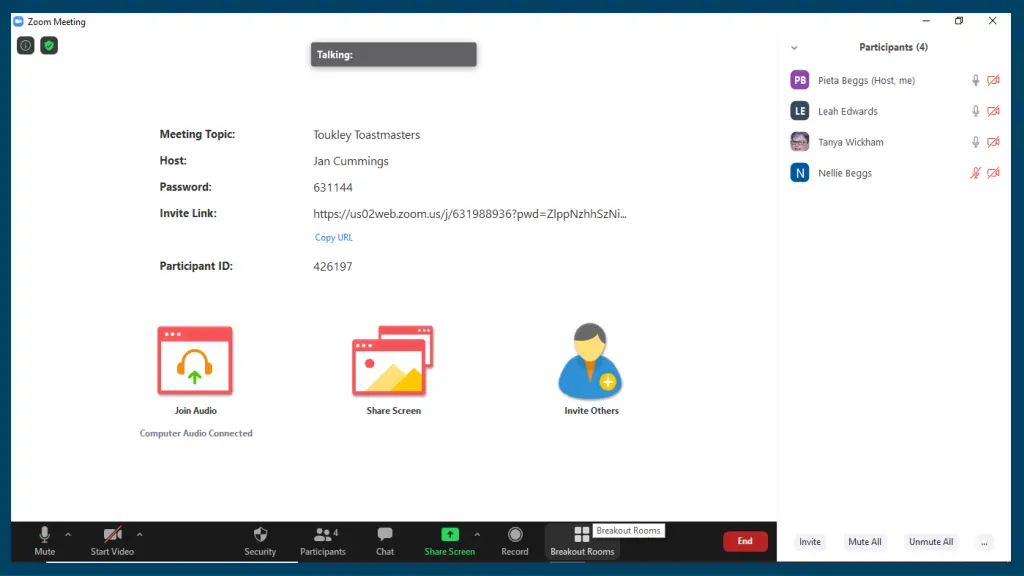Click the Participant ID value 426197
The image size is (1024, 576).
pyautogui.click(x=332, y=266)
